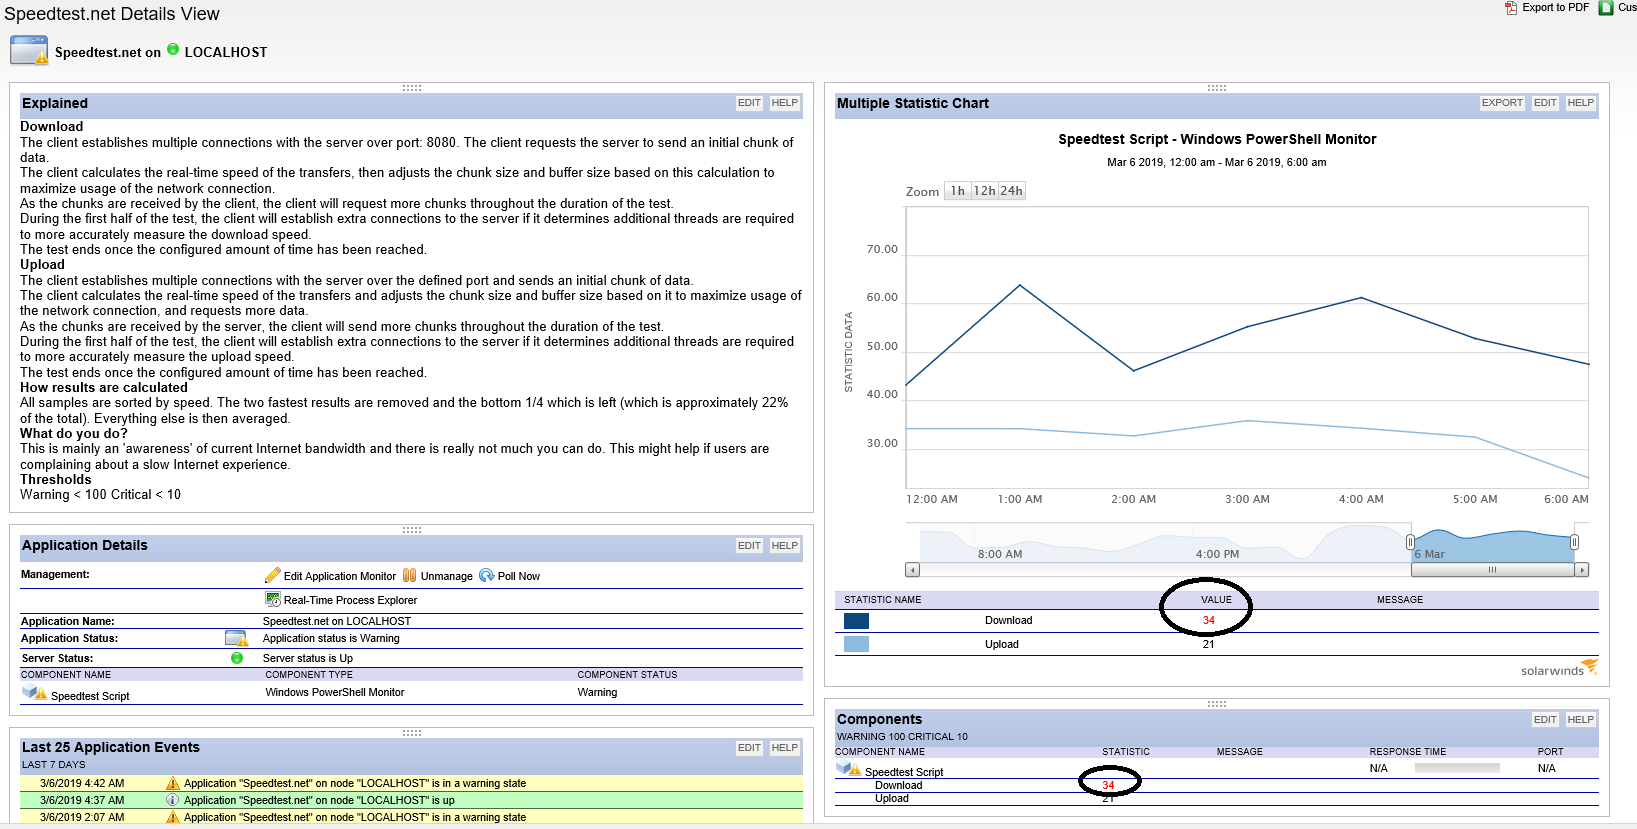Click the event text dated 3/6/2019 4:37 AM
The image size is (1637, 829).
coord(319,801)
